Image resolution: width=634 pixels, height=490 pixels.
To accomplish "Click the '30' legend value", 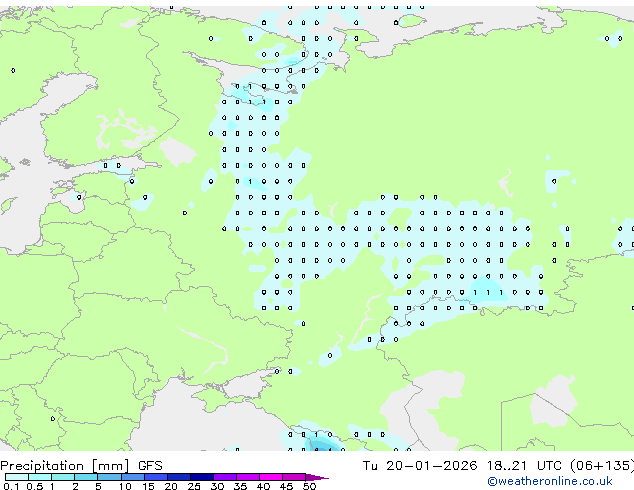I will pyautogui.click(x=218, y=486).
